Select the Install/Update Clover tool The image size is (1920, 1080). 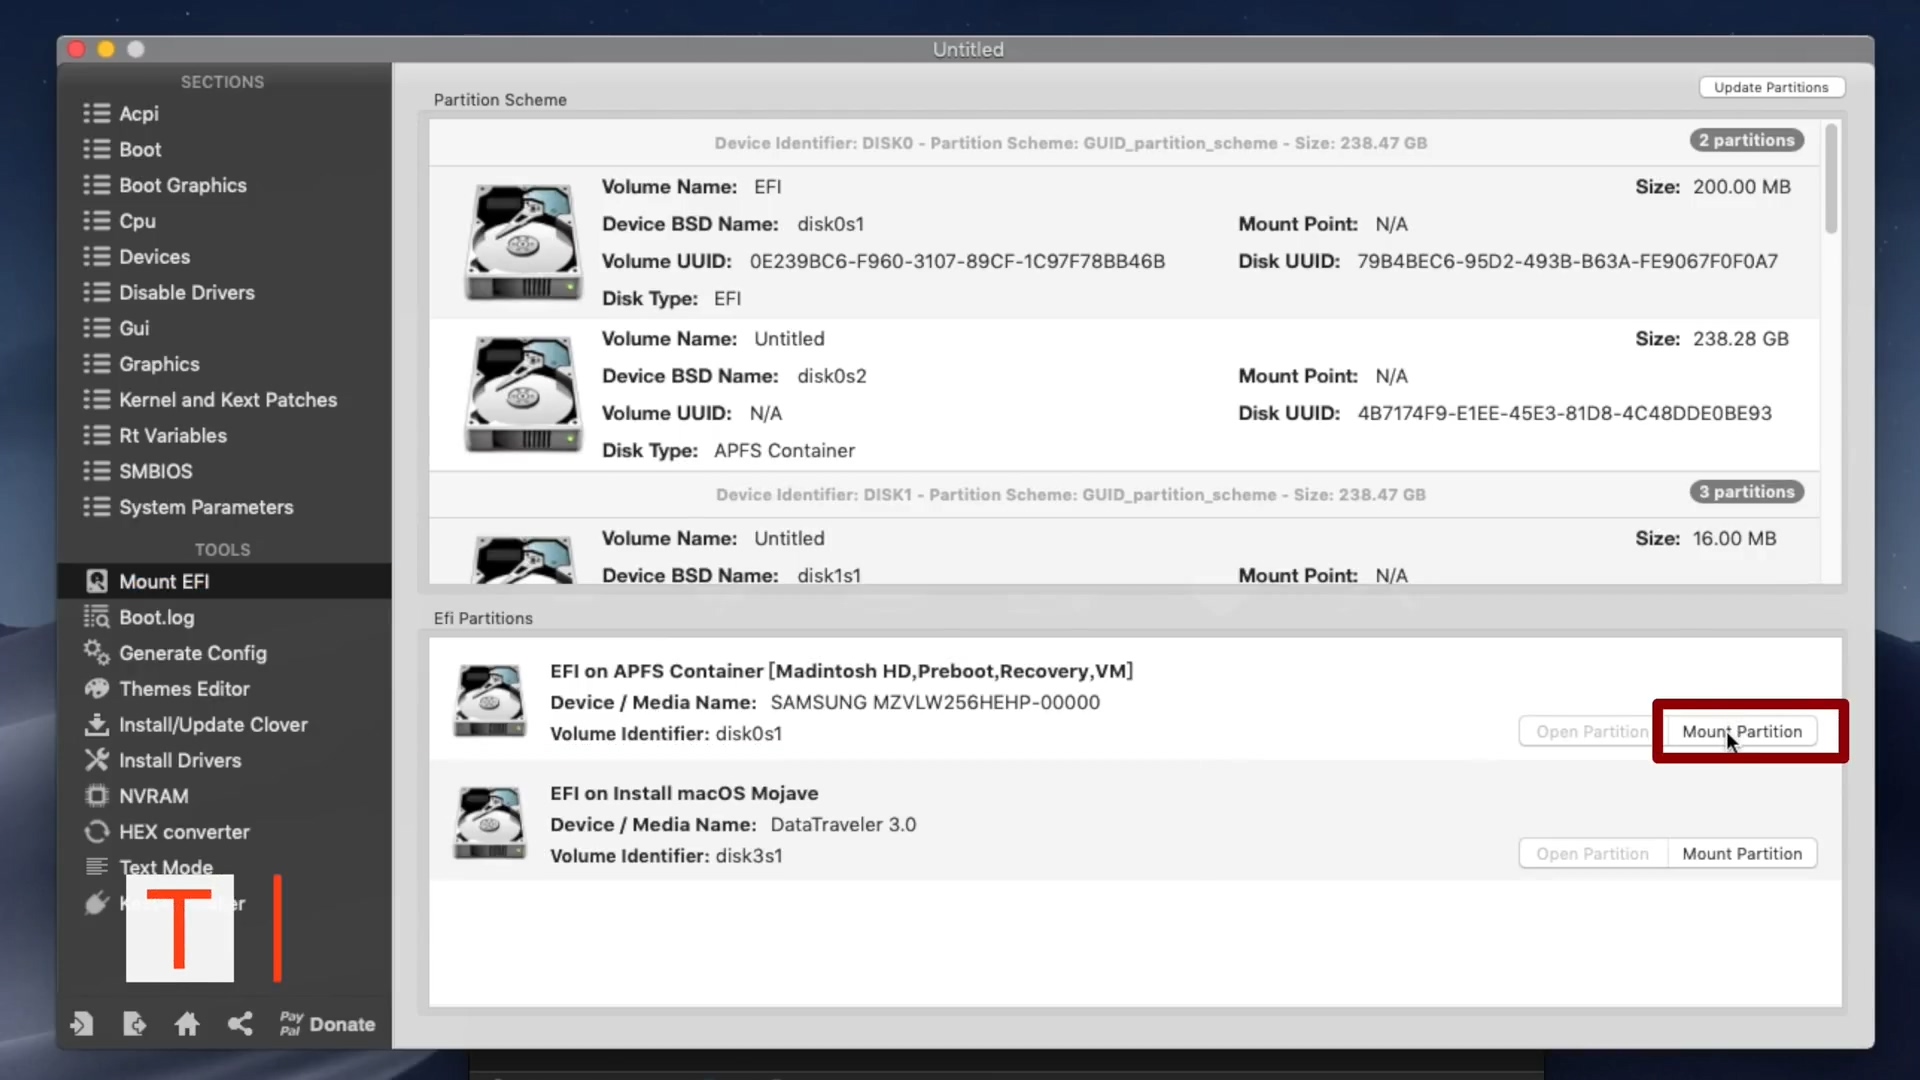click(x=213, y=725)
